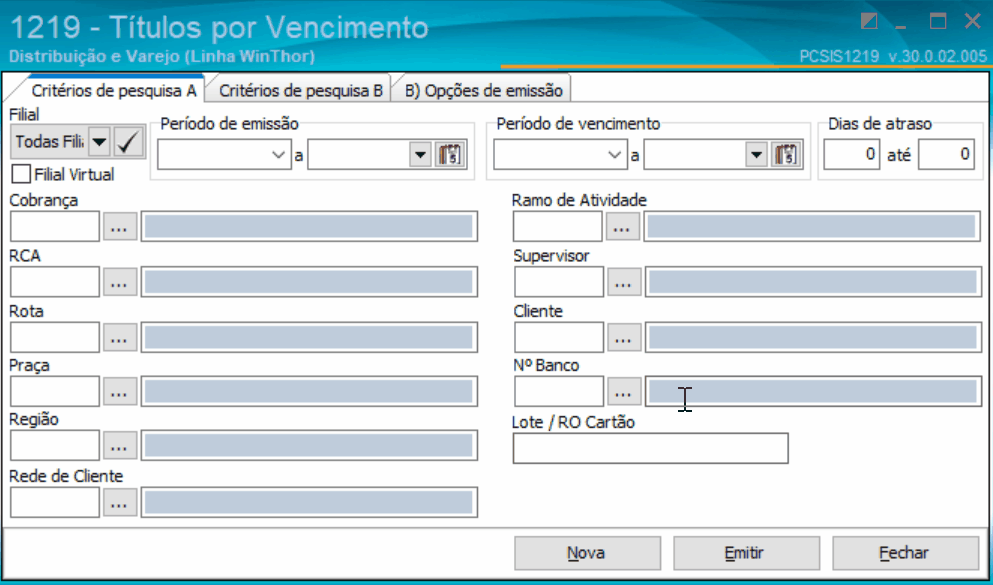Click the Supervisor code input field
This screenshot has width=993, height=585.
coord(559,282)
